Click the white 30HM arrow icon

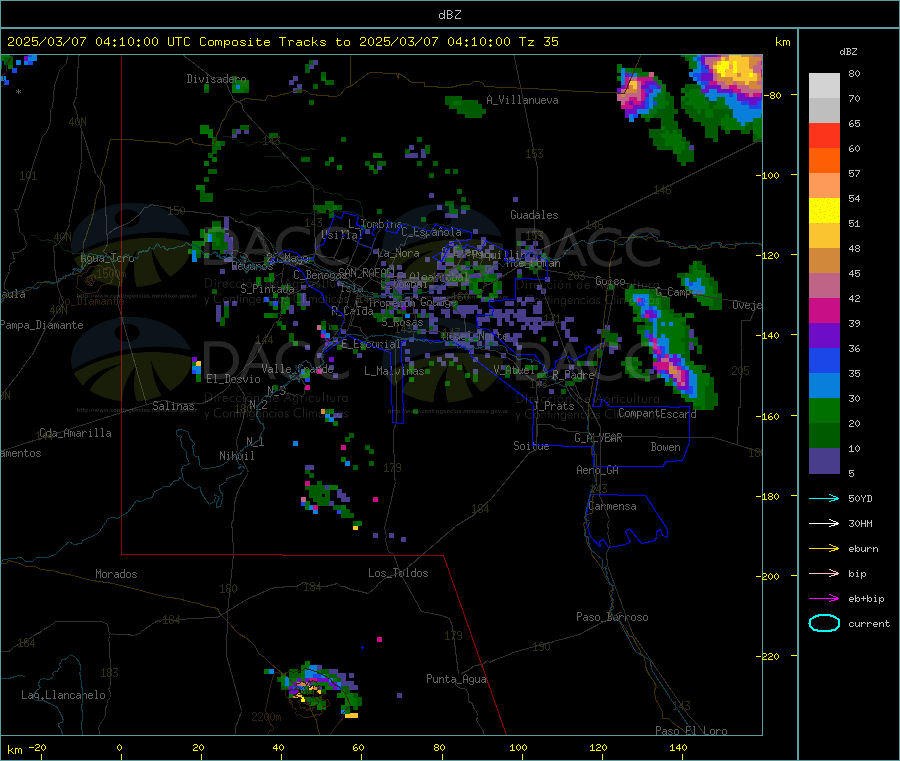(824, 523)
